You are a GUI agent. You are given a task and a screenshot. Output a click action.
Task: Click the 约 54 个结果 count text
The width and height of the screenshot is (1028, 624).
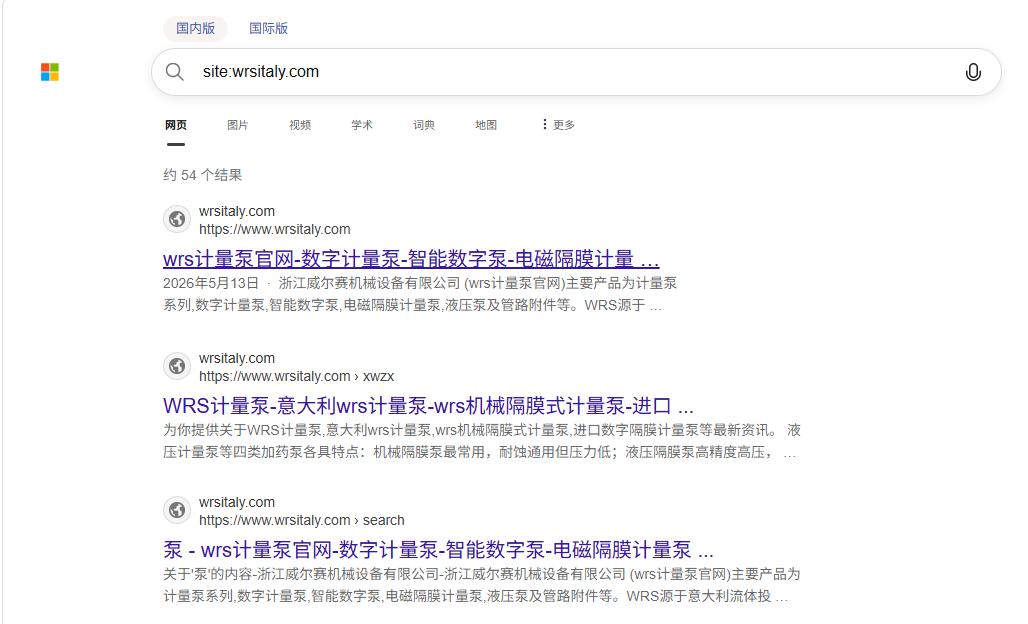pos(203,175)
